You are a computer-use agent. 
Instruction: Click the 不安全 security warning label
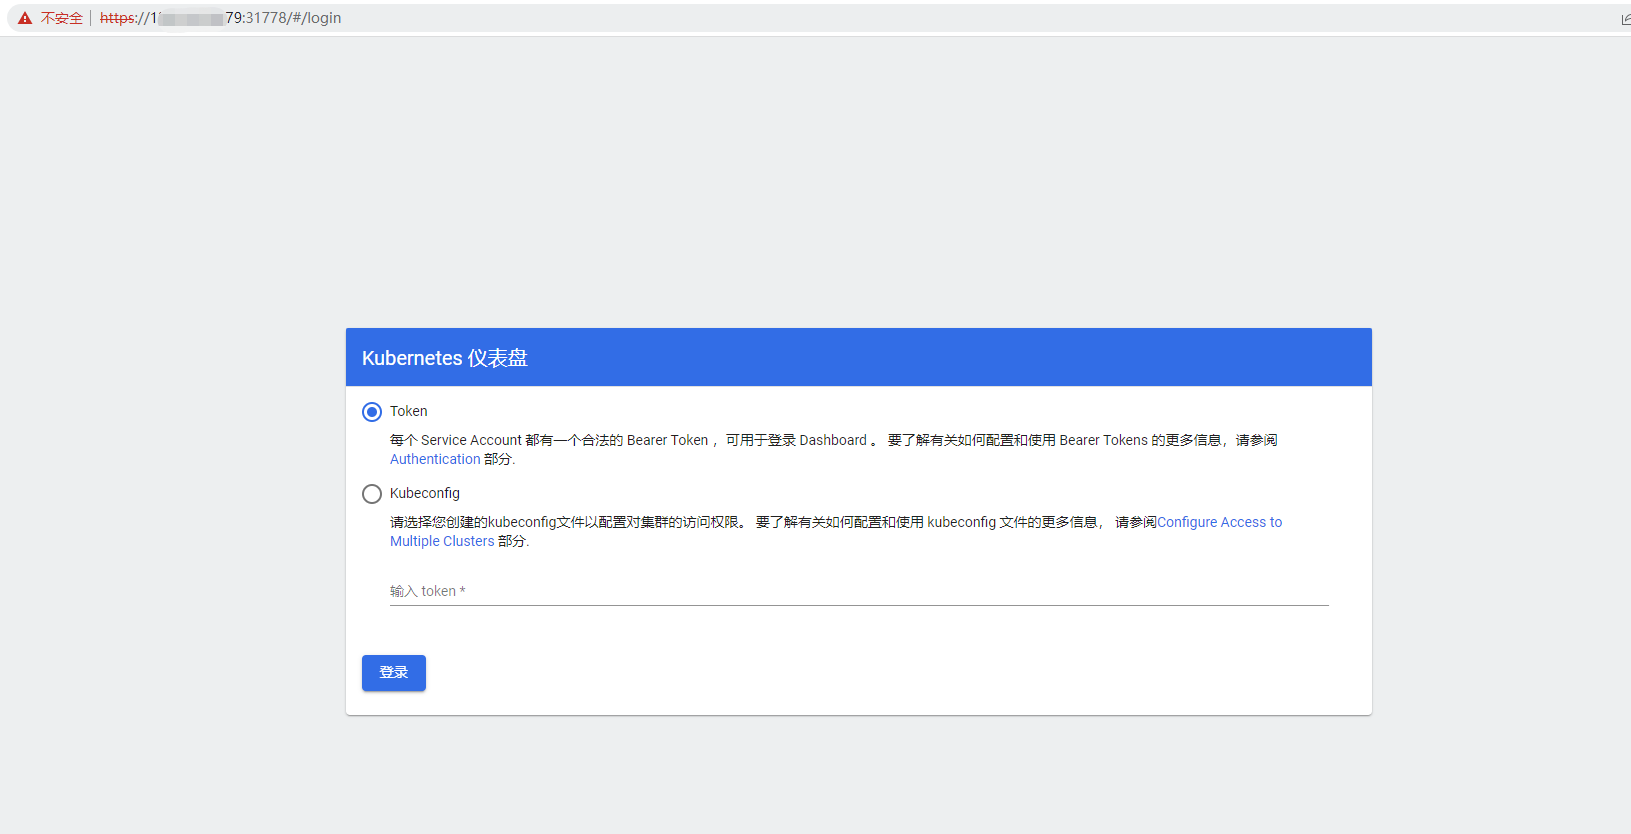(x=62, y=18)
